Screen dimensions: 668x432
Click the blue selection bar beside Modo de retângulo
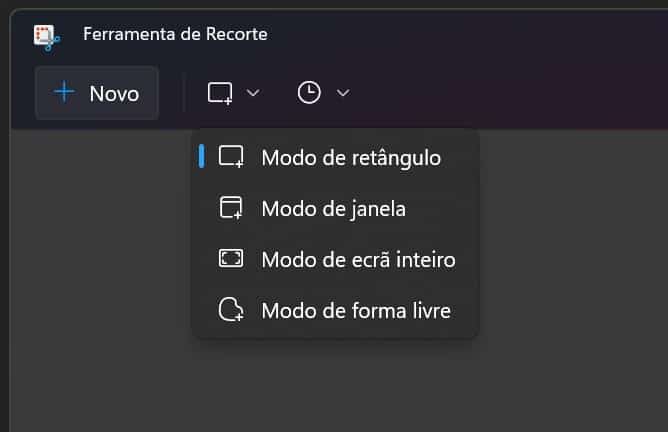pos(202,156)
